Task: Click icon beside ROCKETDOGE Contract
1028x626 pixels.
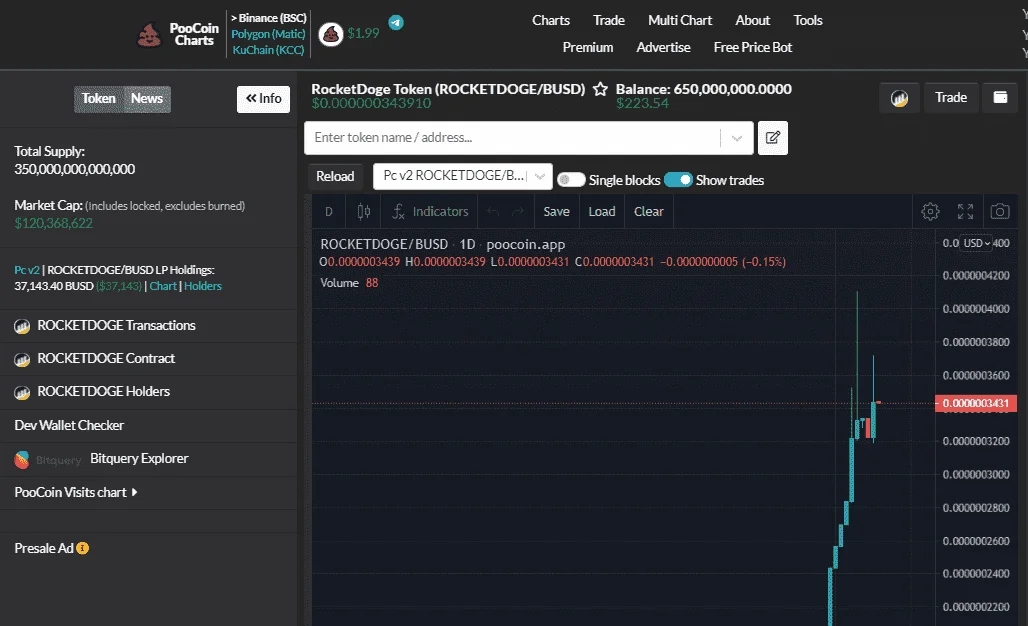Action: pos(22,359)
